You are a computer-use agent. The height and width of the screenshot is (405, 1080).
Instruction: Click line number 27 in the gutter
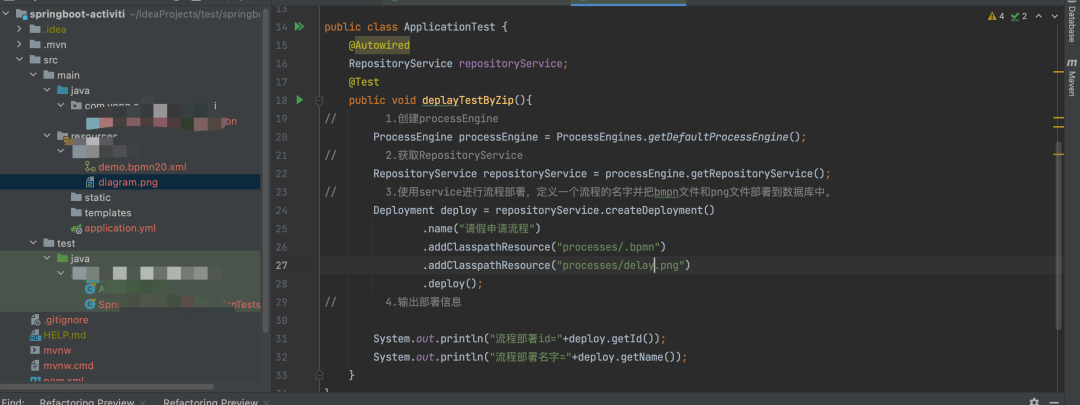tap(281, 264)
